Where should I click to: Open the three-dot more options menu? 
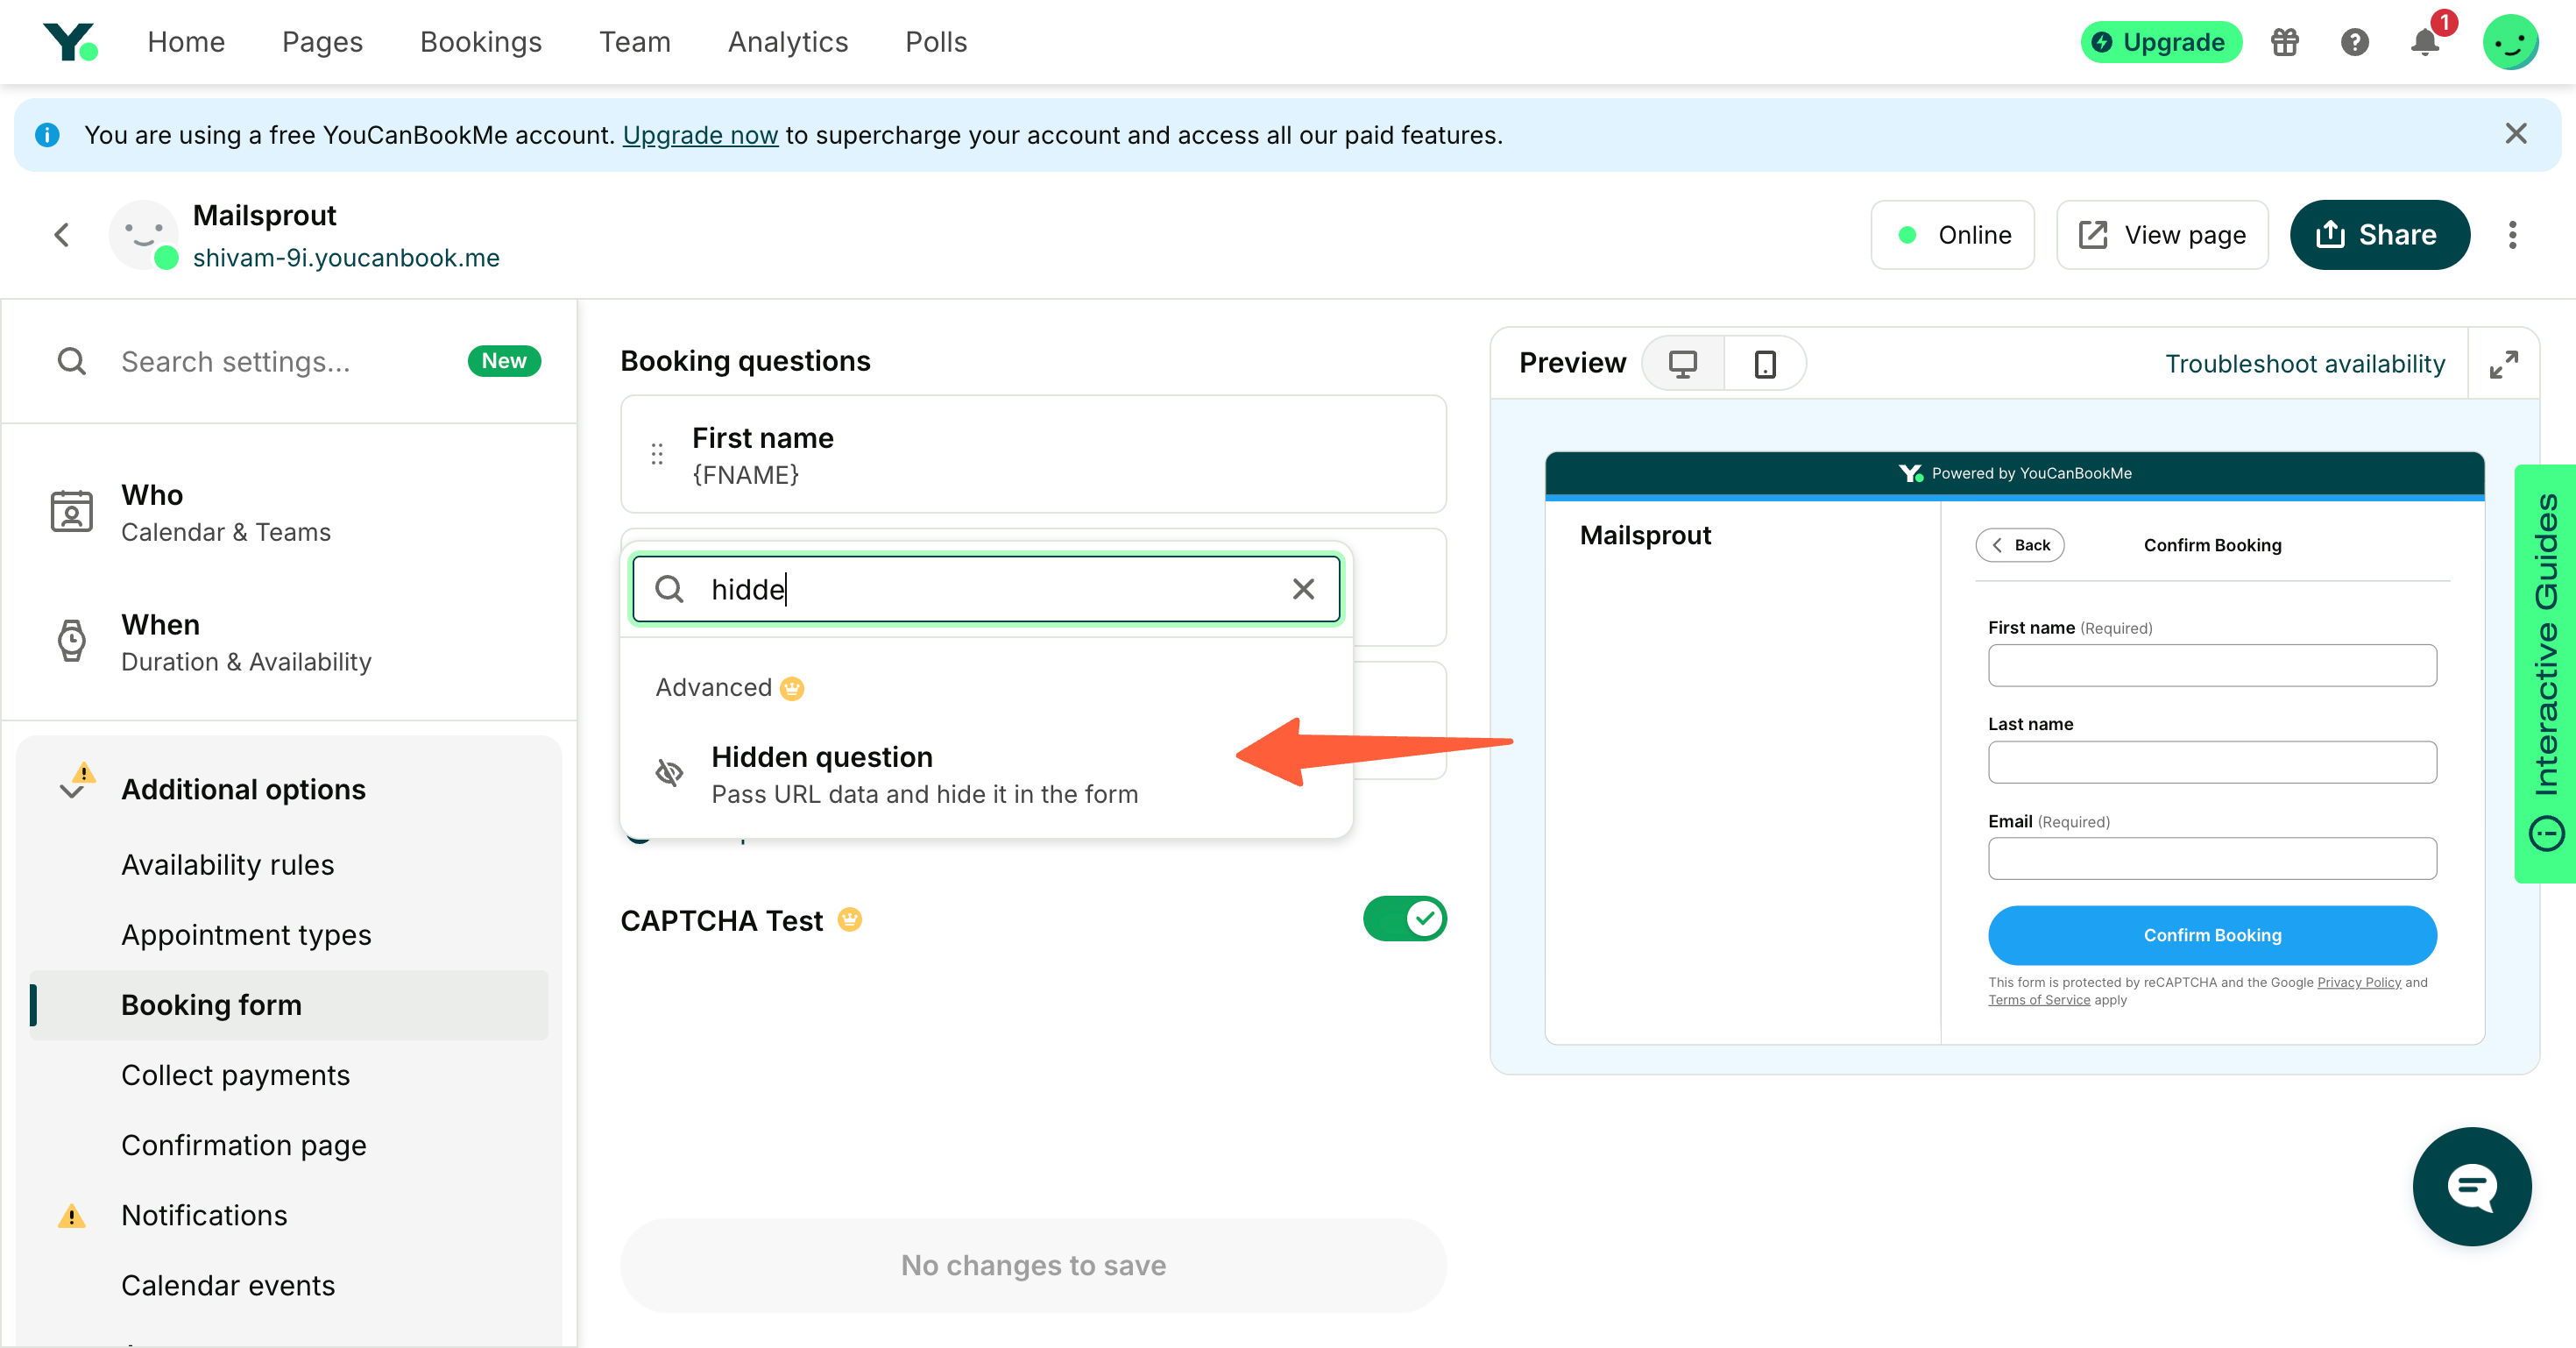pyautogui.click(x=2512, y=235)
